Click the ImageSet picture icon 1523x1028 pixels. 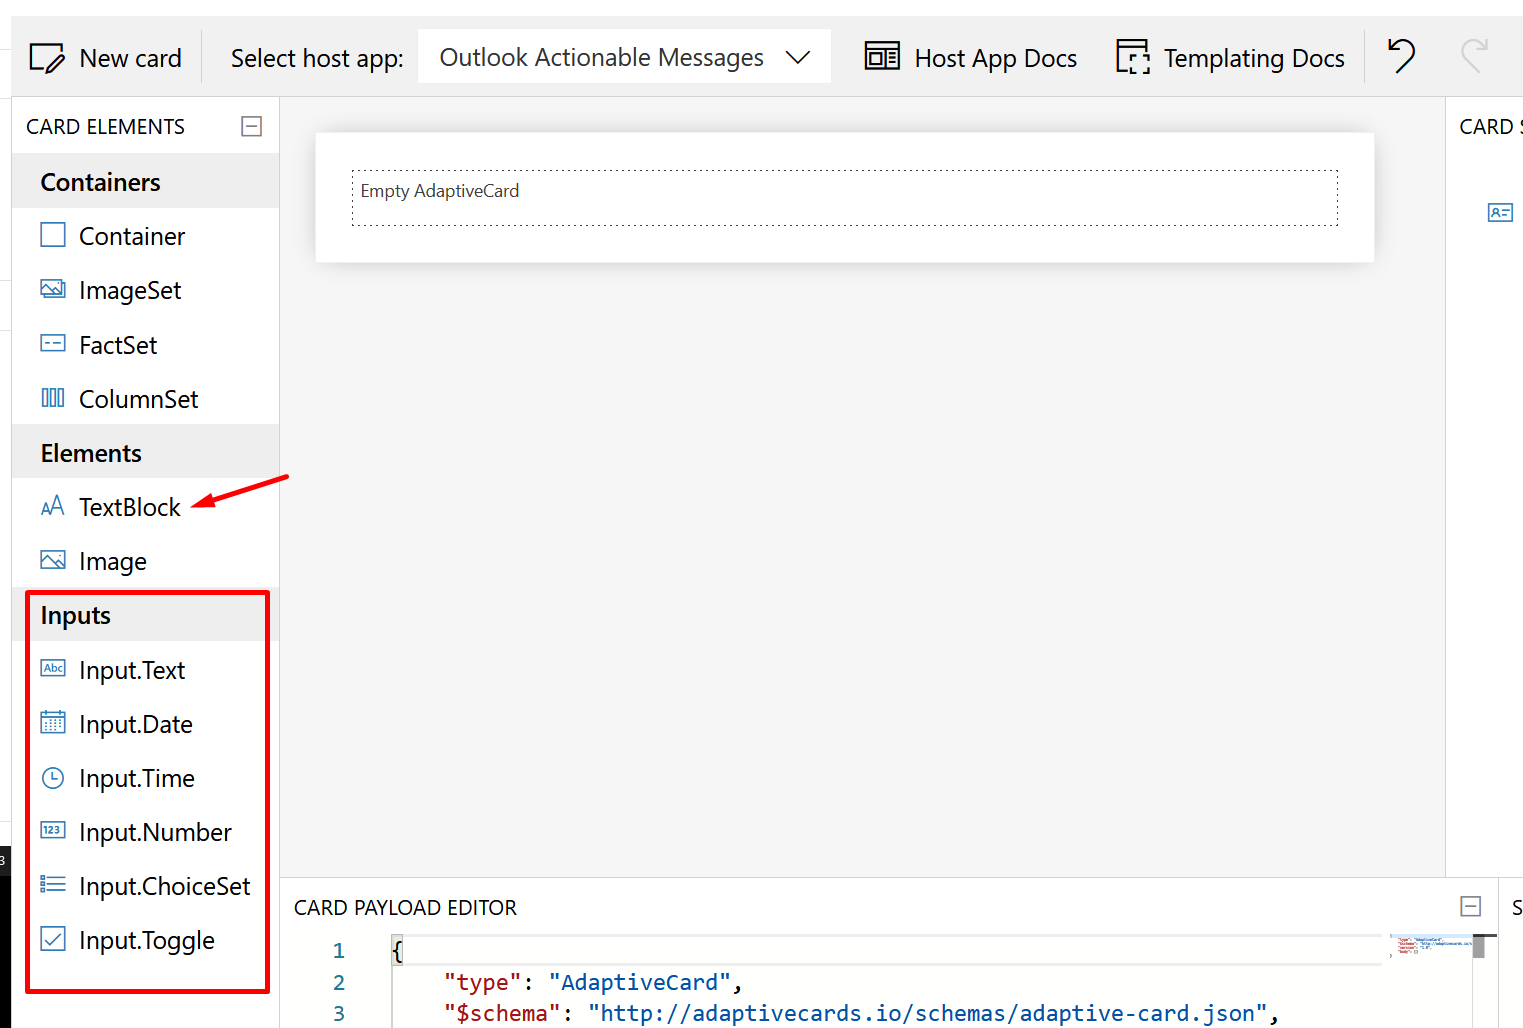52,289
